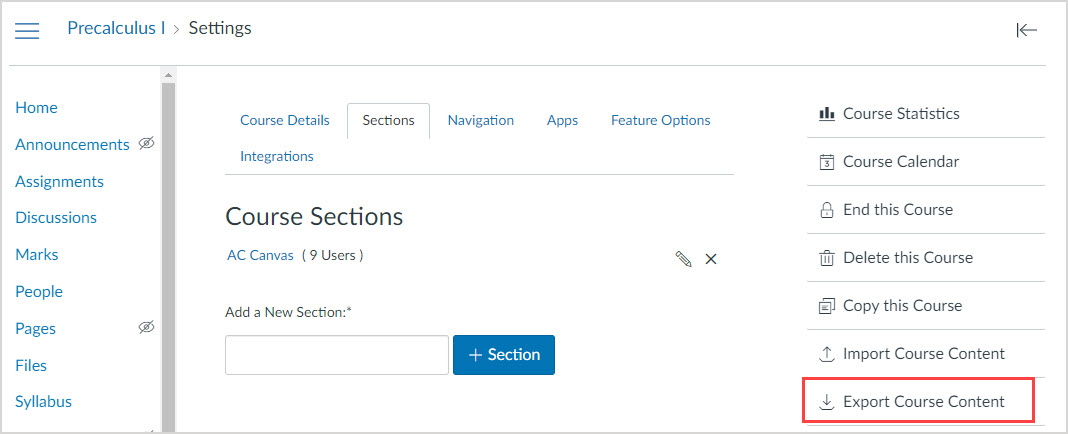Click the Course Calendar icon
The width and height of the screenshot is (1068, 434).
point(826,162)
